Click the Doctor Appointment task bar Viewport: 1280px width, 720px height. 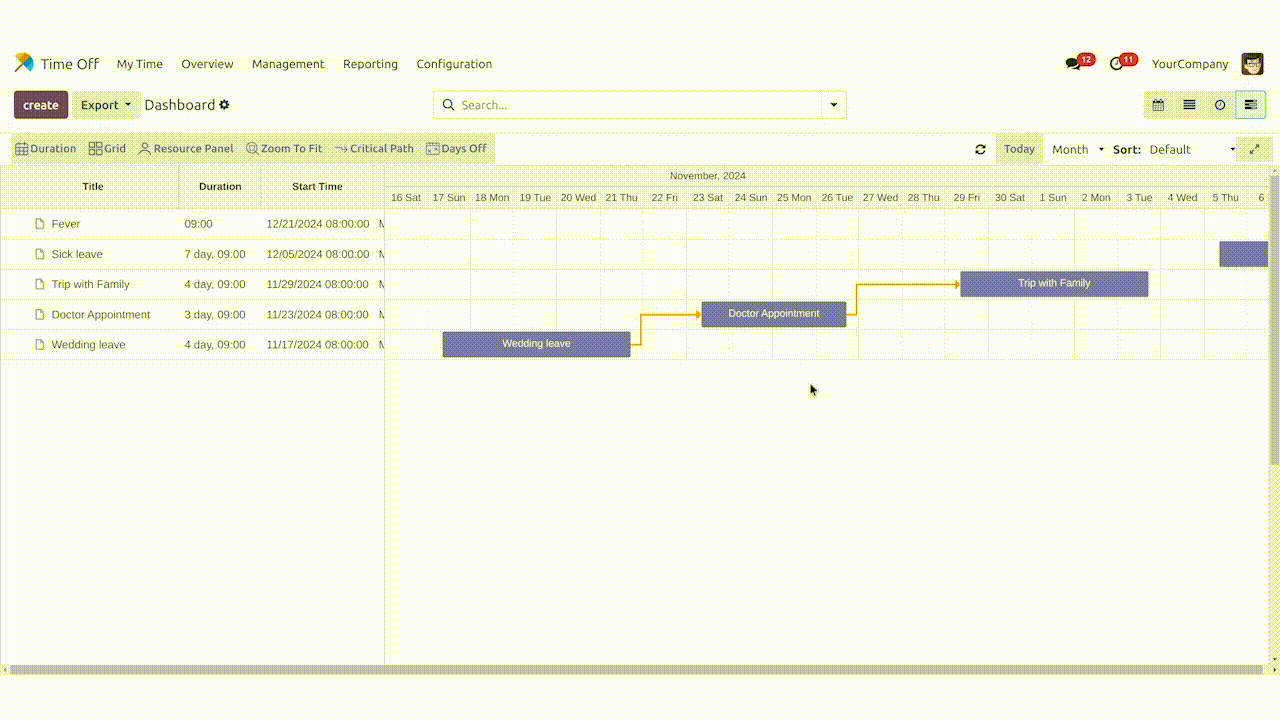[x=773, y=314]
